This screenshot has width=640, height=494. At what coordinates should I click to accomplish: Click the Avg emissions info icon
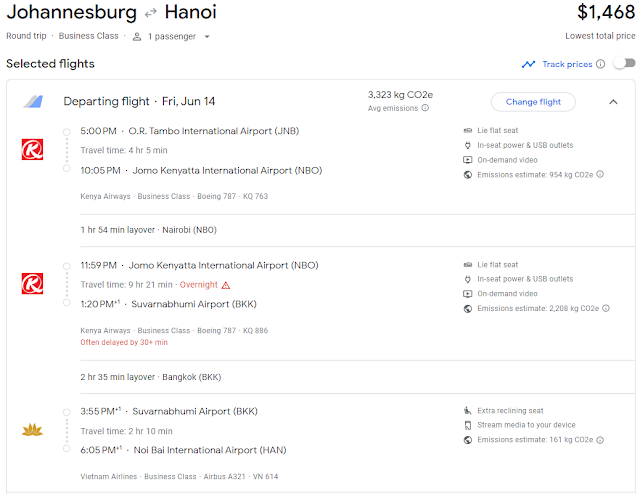pos(425,108)
